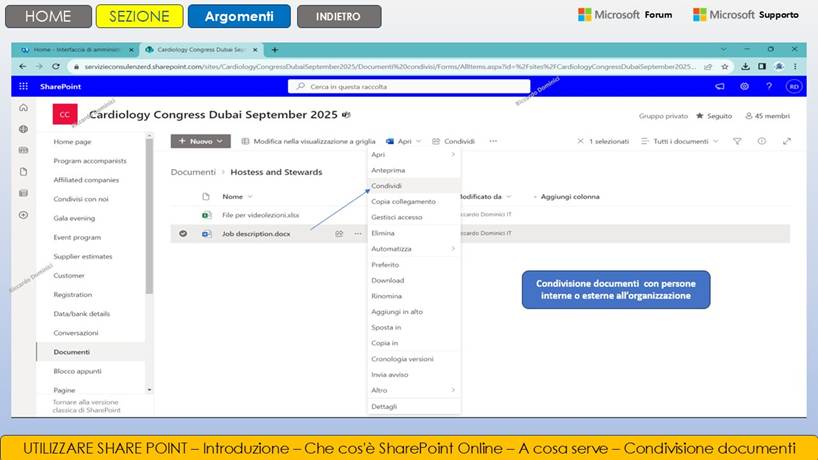
Task: Click share icon on Job description.docx row
Action: click(339, 234)
